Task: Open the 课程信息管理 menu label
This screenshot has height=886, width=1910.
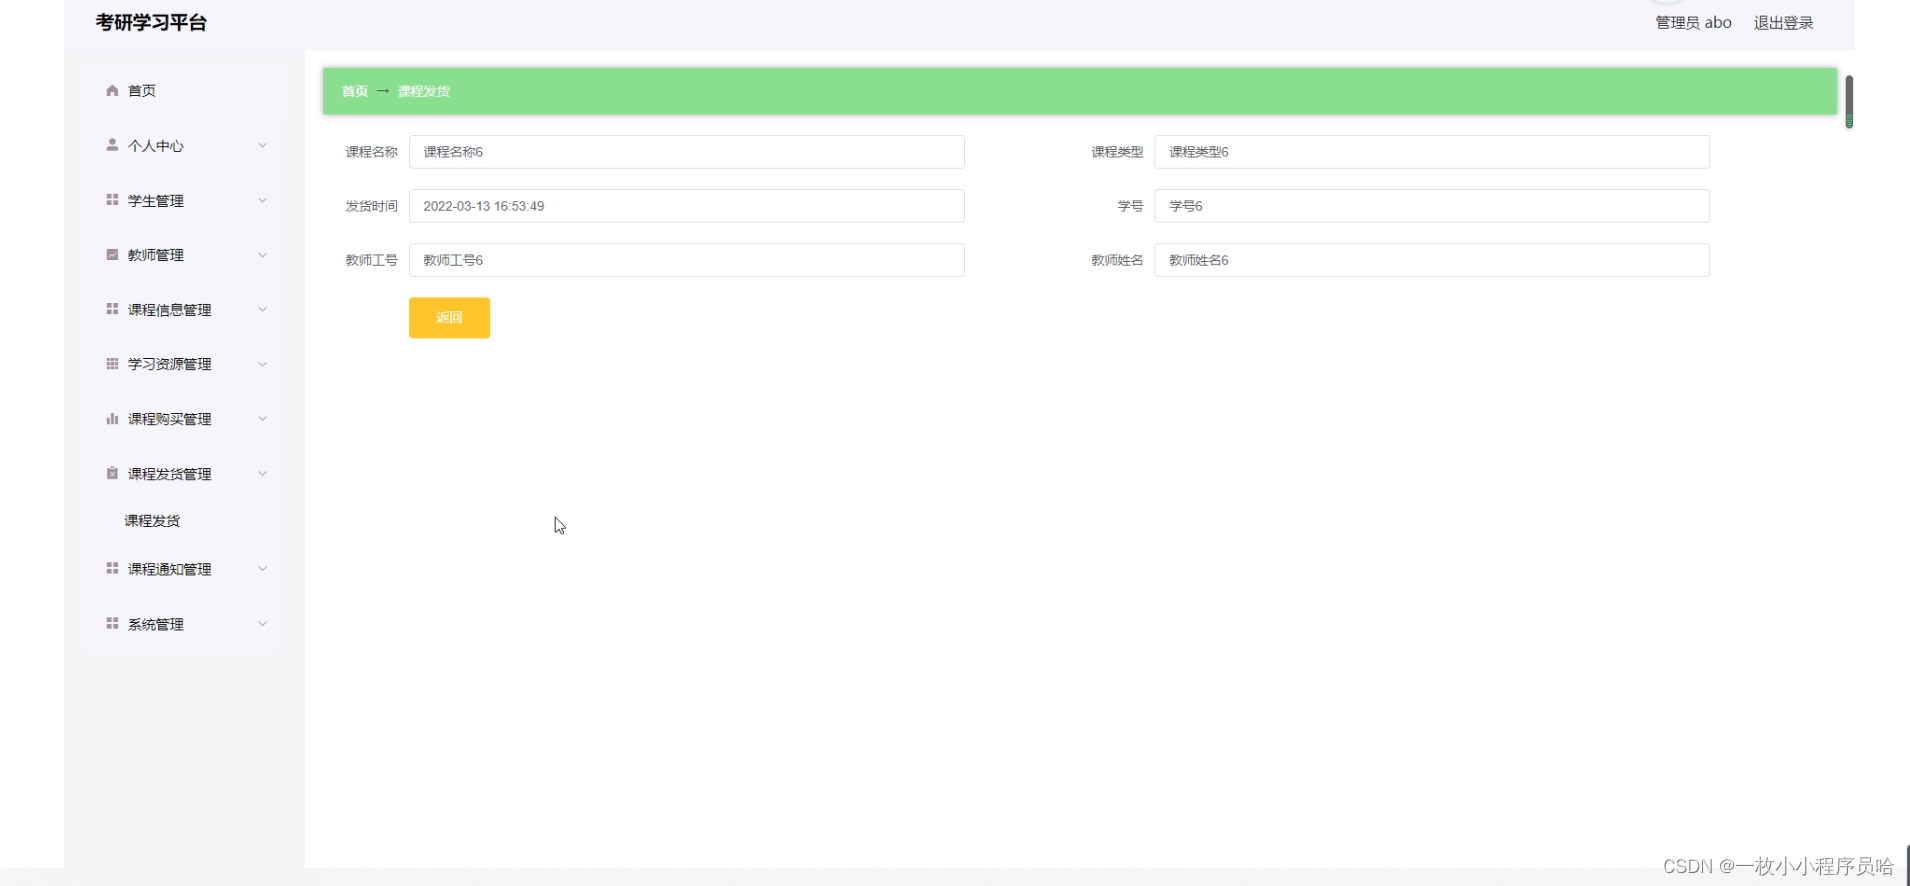Action: click(x=169, y=310)
